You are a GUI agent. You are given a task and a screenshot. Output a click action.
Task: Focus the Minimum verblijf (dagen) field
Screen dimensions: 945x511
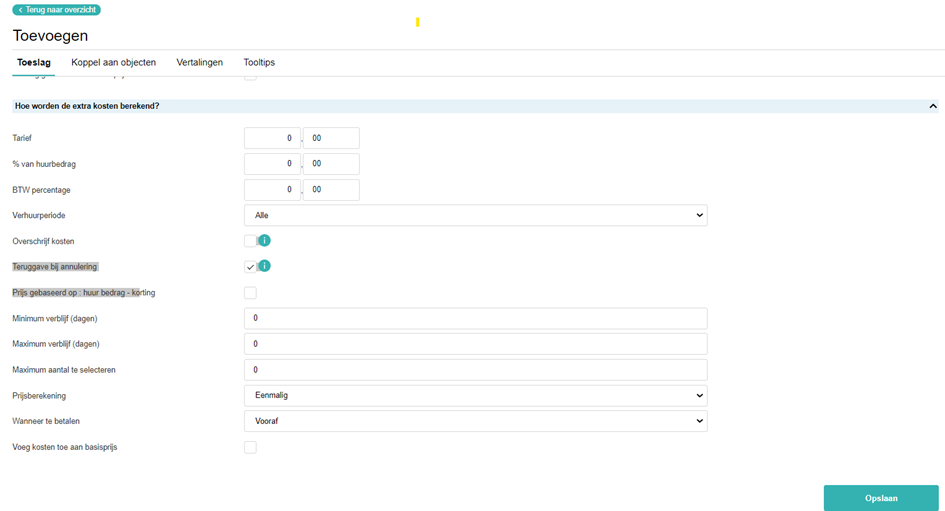476,318
